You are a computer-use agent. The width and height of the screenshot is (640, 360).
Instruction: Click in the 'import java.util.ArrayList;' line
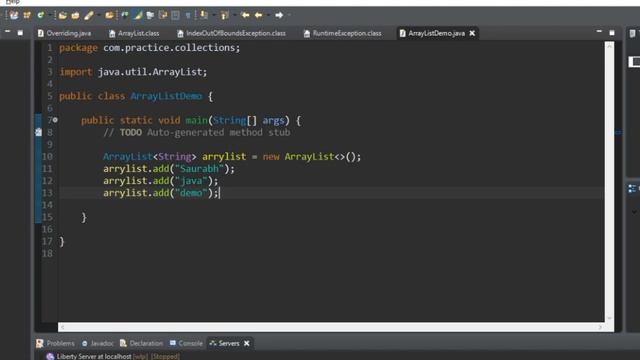(133, 72)
